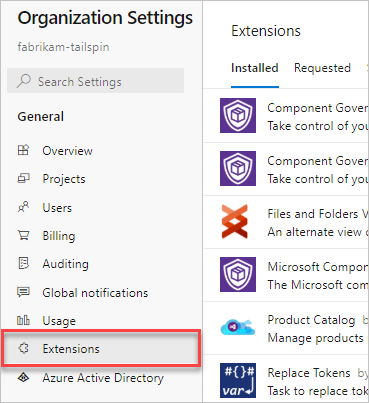Open the Microsoft Component shield icon
Viewport: 369px width, 403px height.
tap(238, 274)
